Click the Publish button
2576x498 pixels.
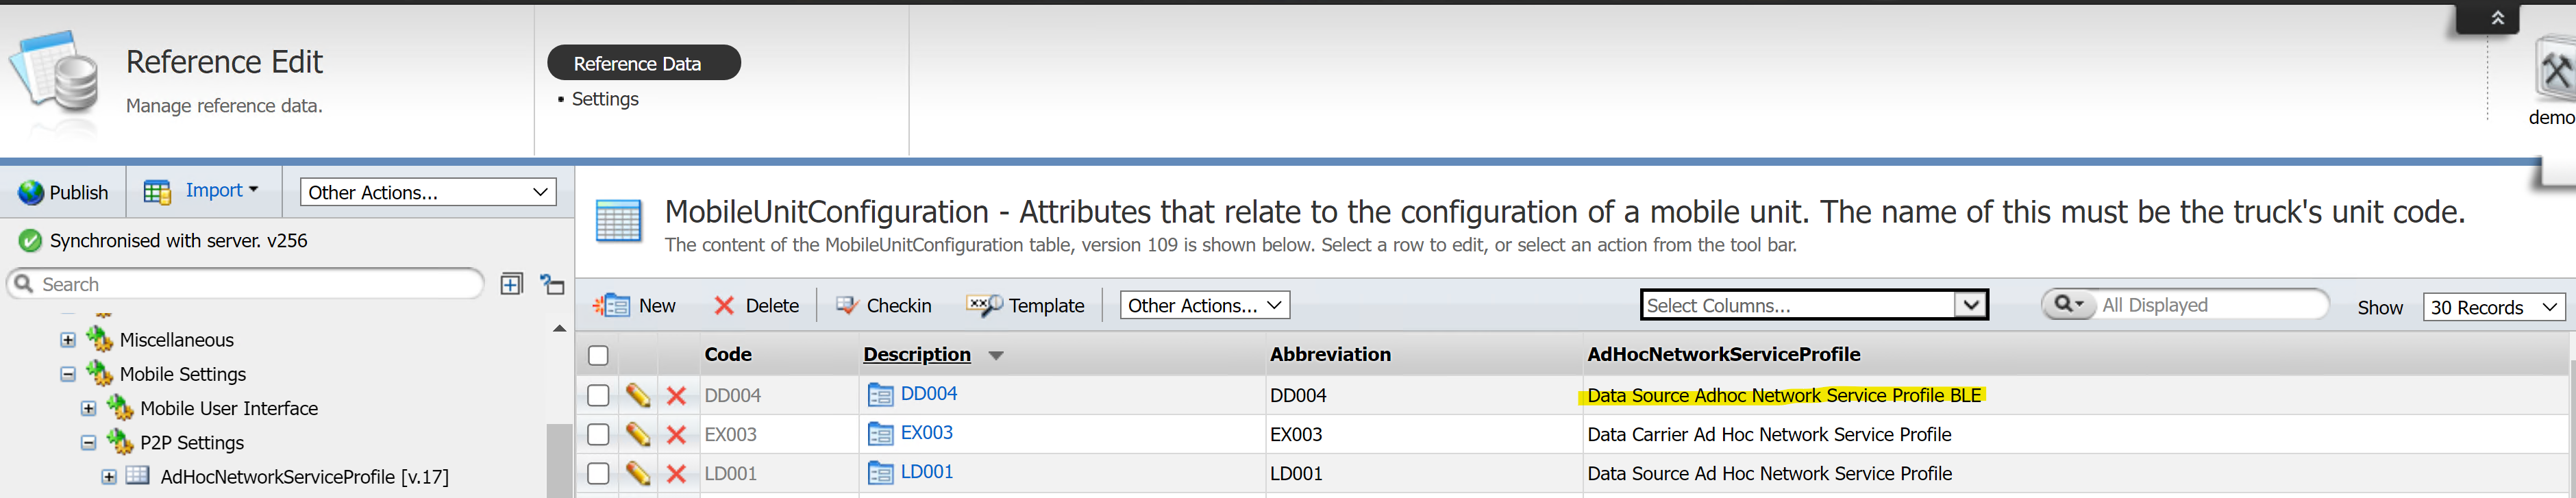[64, 192]
